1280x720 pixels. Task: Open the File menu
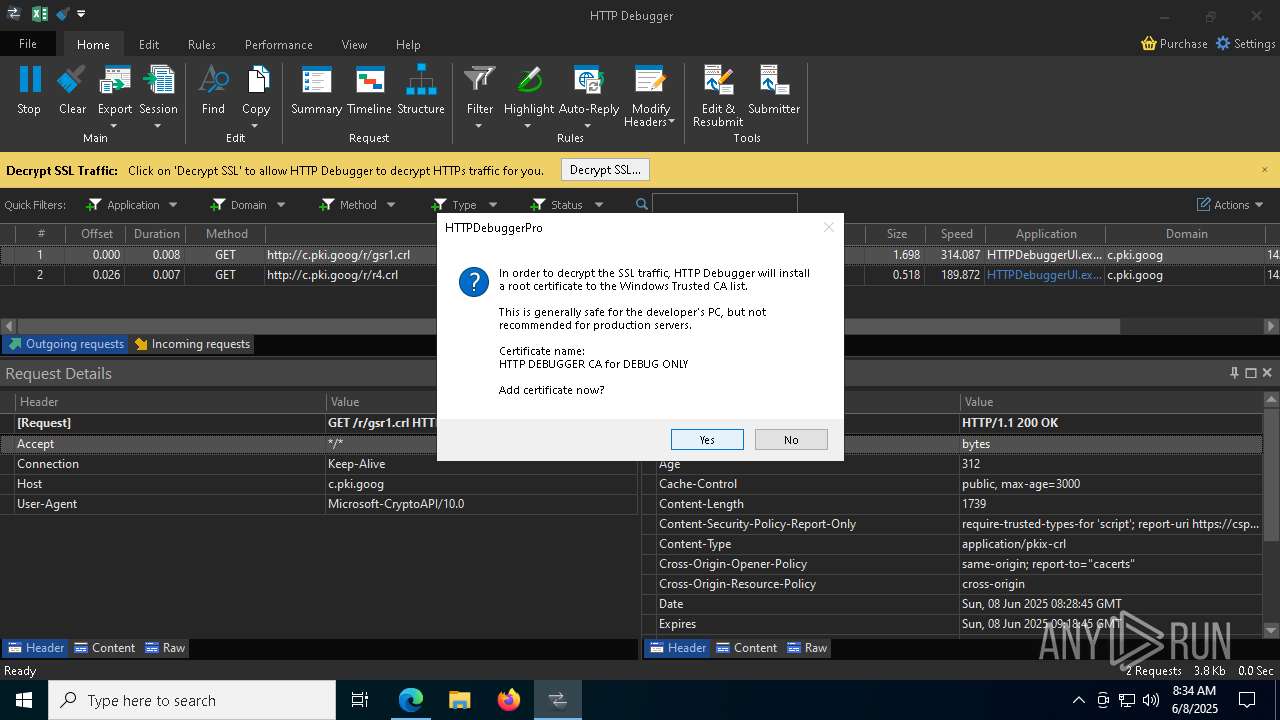pos(28,44)
